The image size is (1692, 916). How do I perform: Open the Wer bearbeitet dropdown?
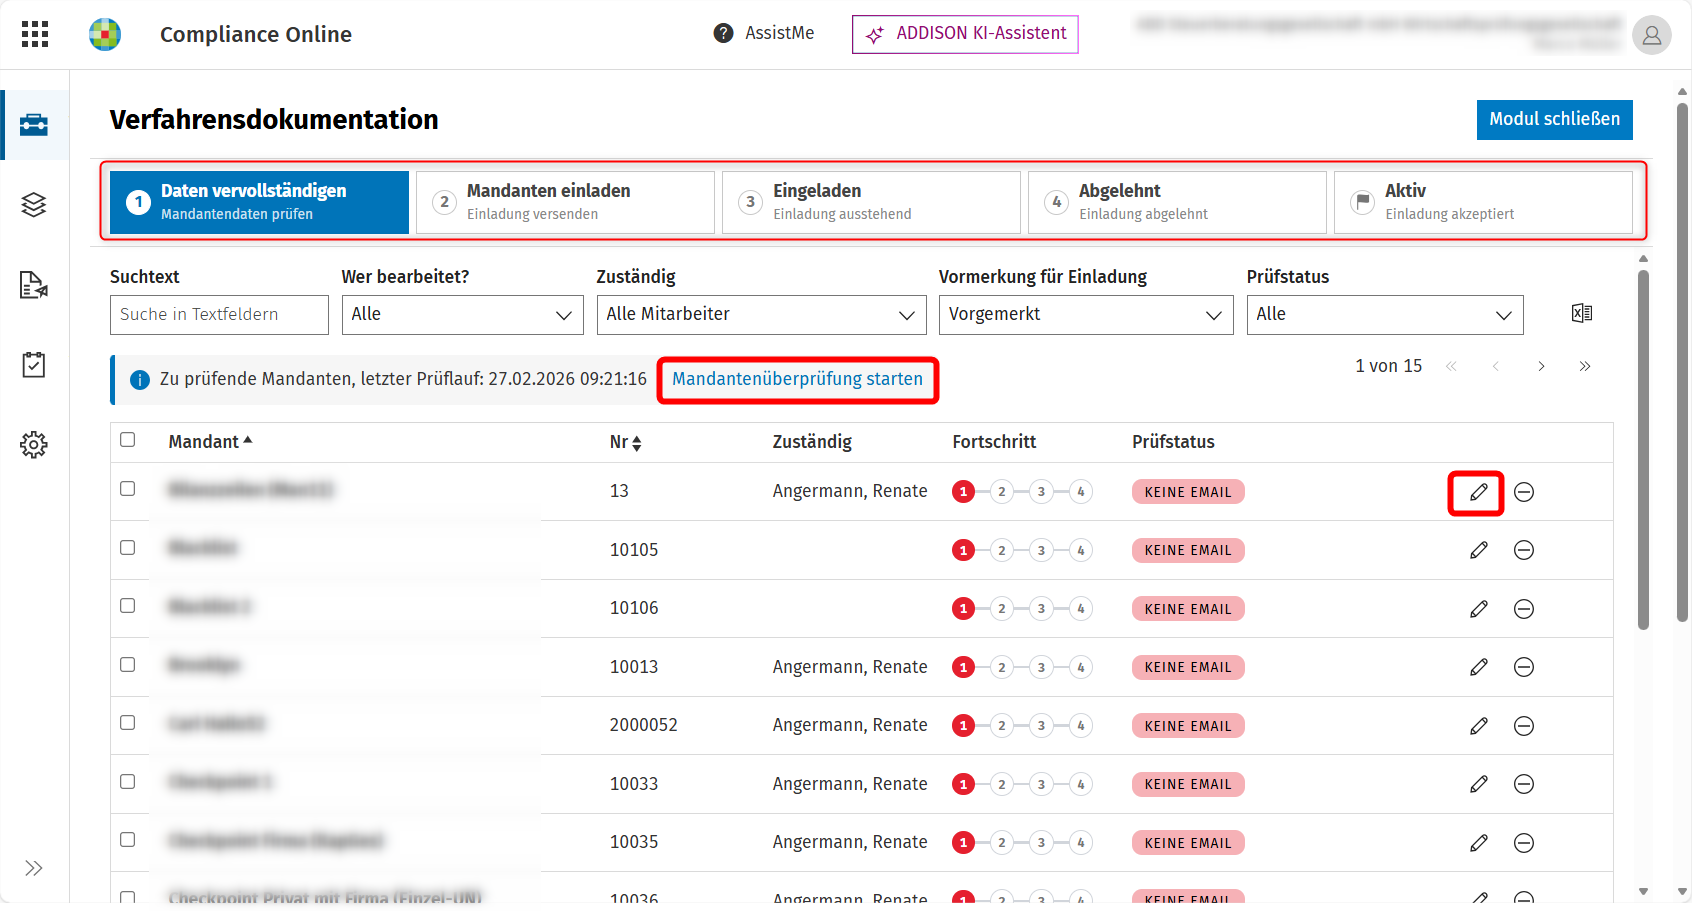pos(462,315)
